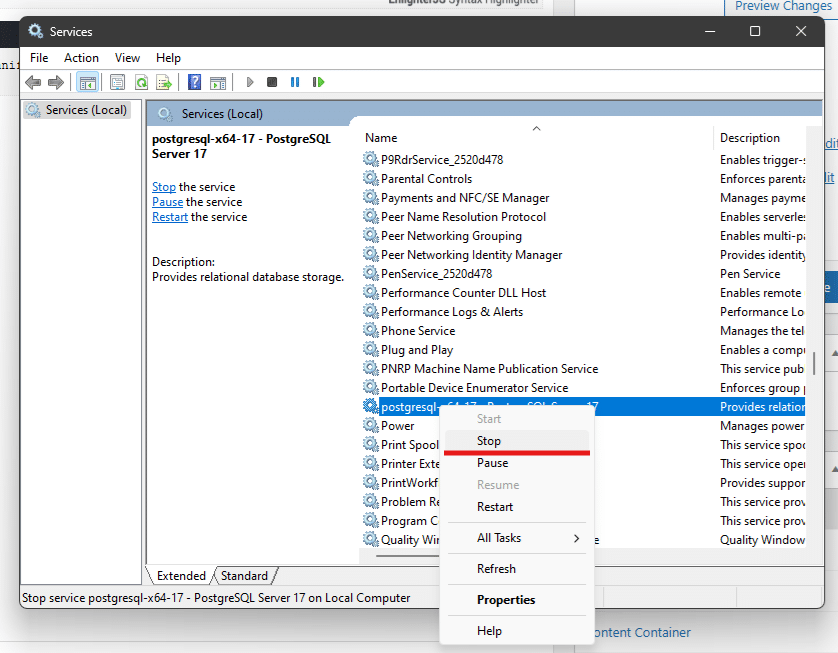Choose Pause in the context menu
838x653 pixels.
(516, 463)
